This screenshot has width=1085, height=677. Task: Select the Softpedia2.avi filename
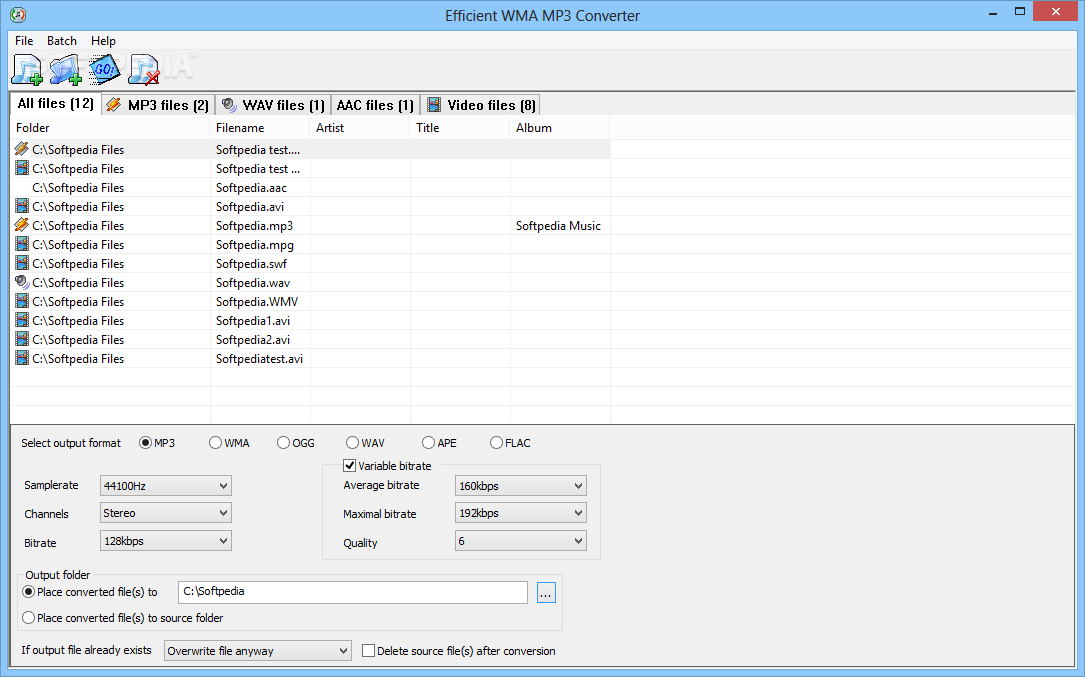coord(253,340)
